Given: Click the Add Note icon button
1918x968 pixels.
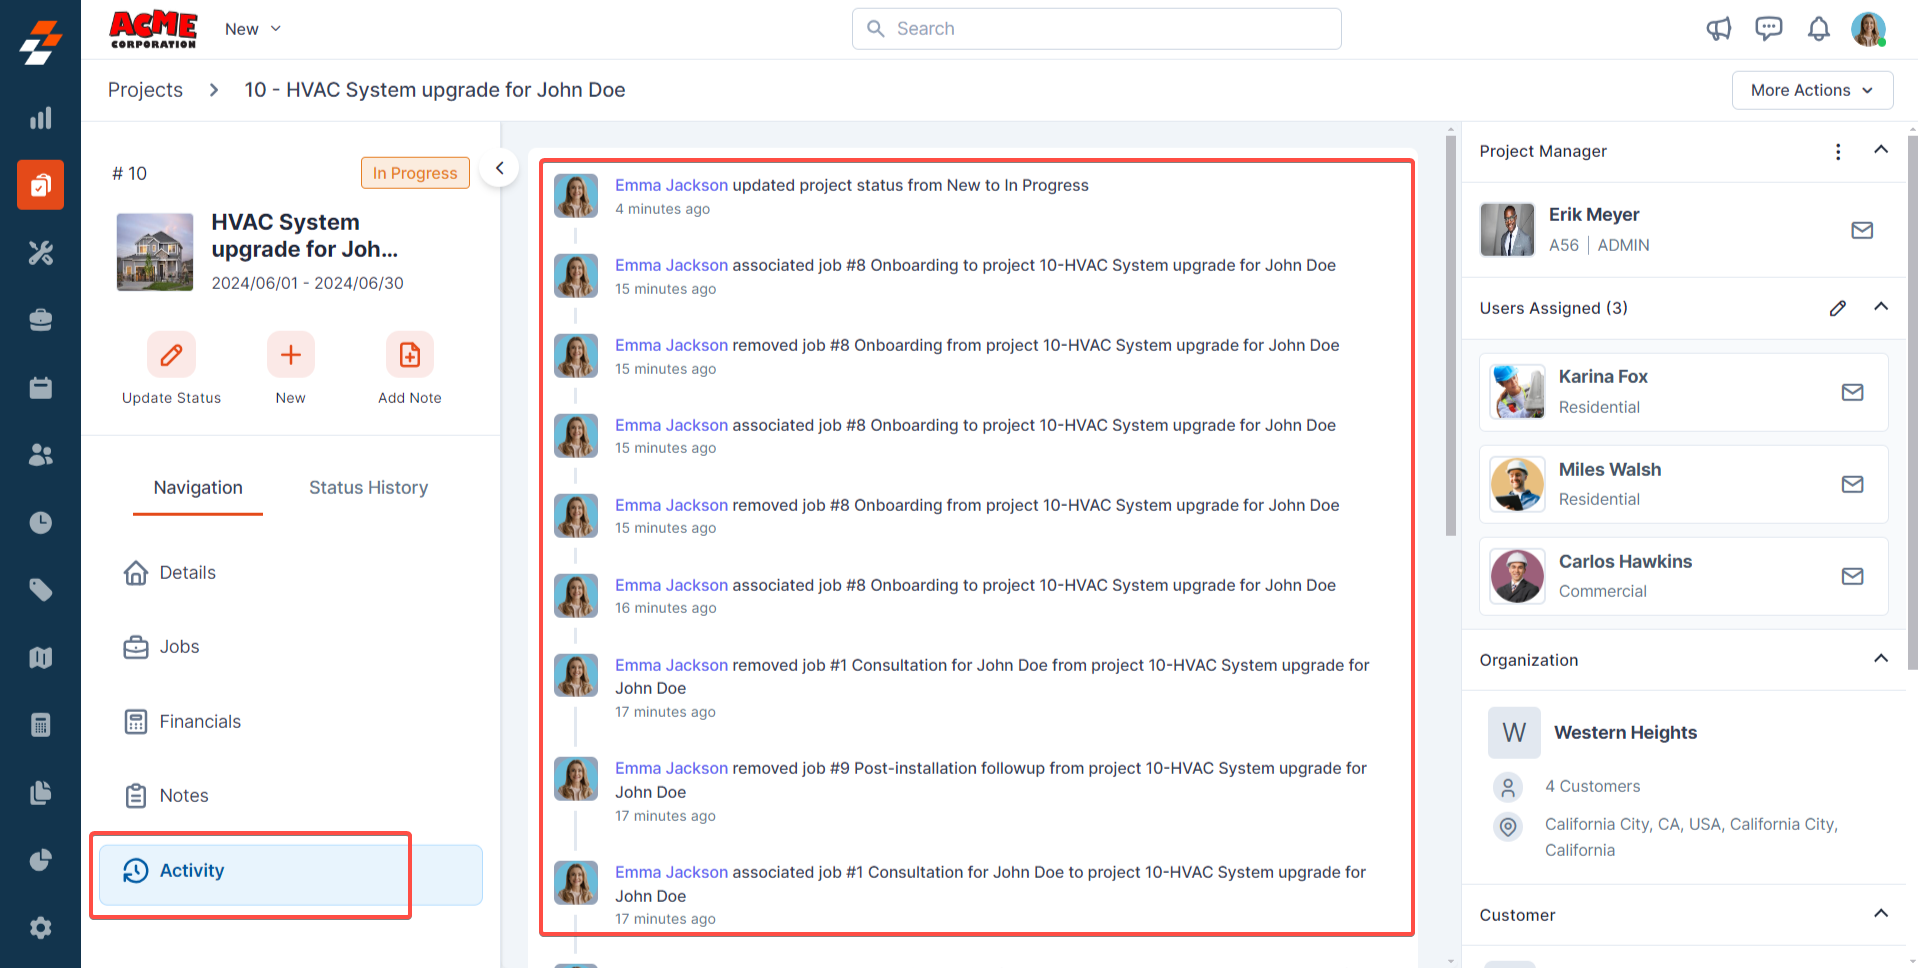Looking at the screenshot, I should click(x=410, y=355).
